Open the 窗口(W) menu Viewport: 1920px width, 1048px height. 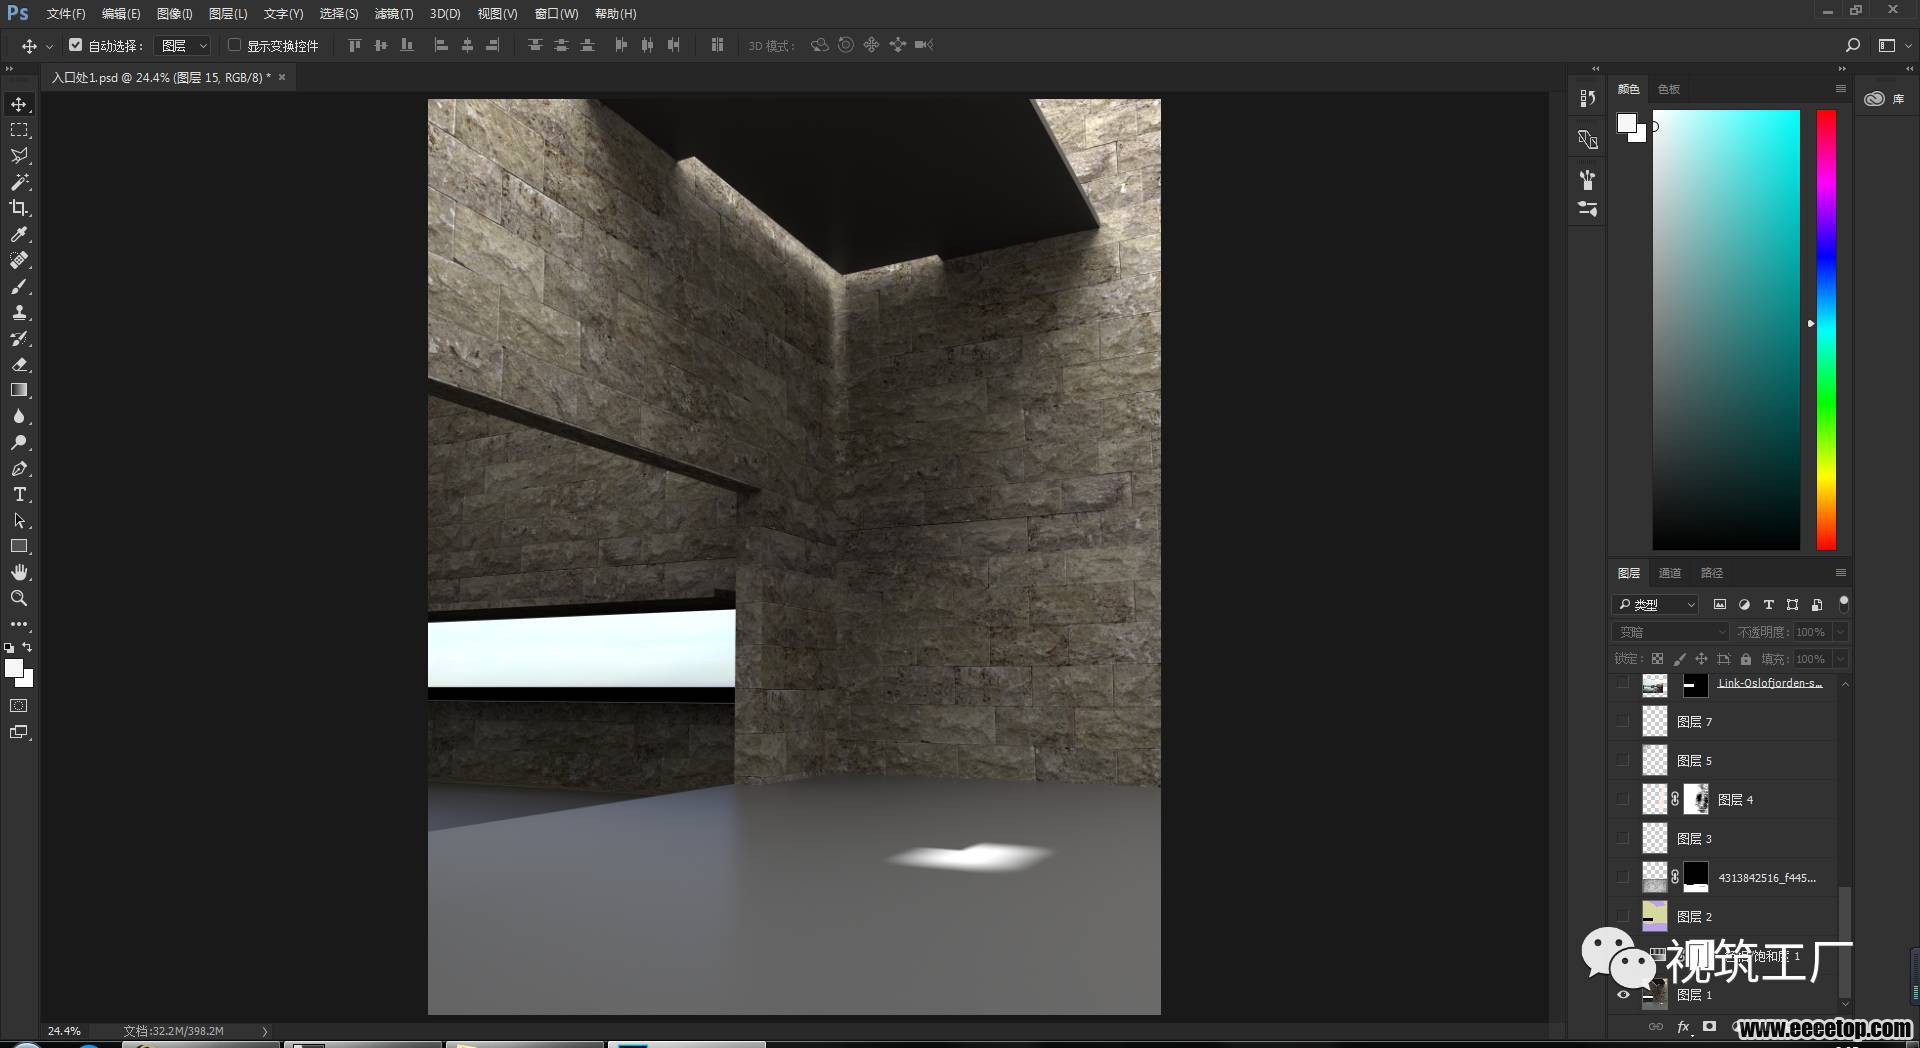[x=556, y=13]
